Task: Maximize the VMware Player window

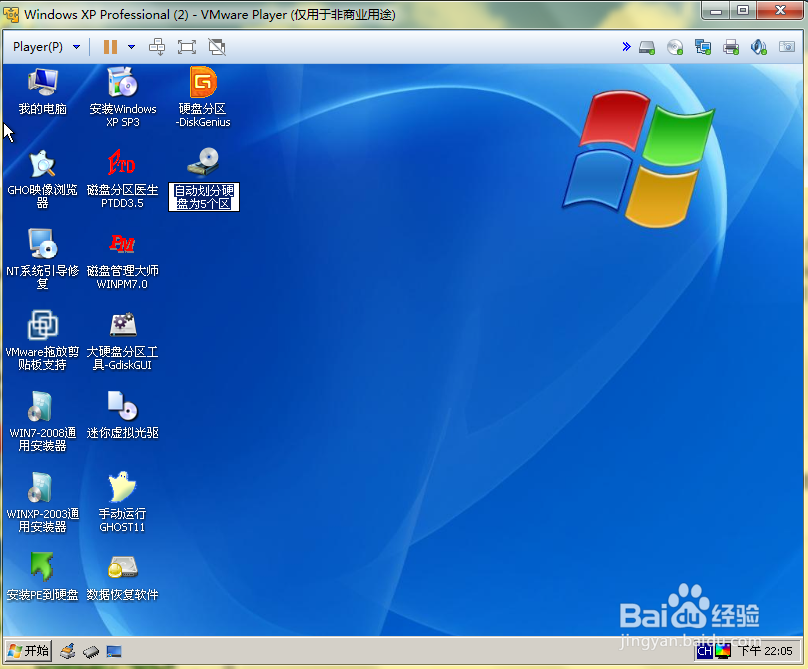Action: (x=743, y=10)
